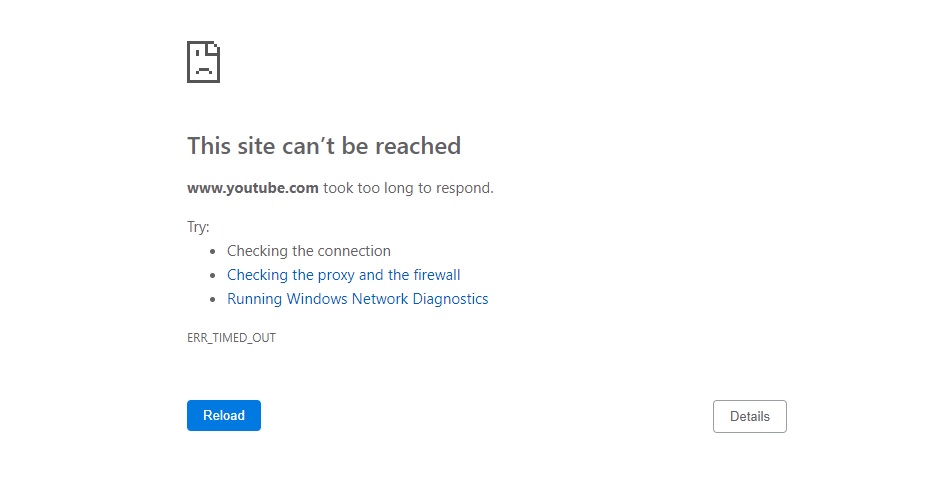Click the word Windows in the diagnostics link
This screenshot has width=930, height=477.
click(x=317, y=299)
